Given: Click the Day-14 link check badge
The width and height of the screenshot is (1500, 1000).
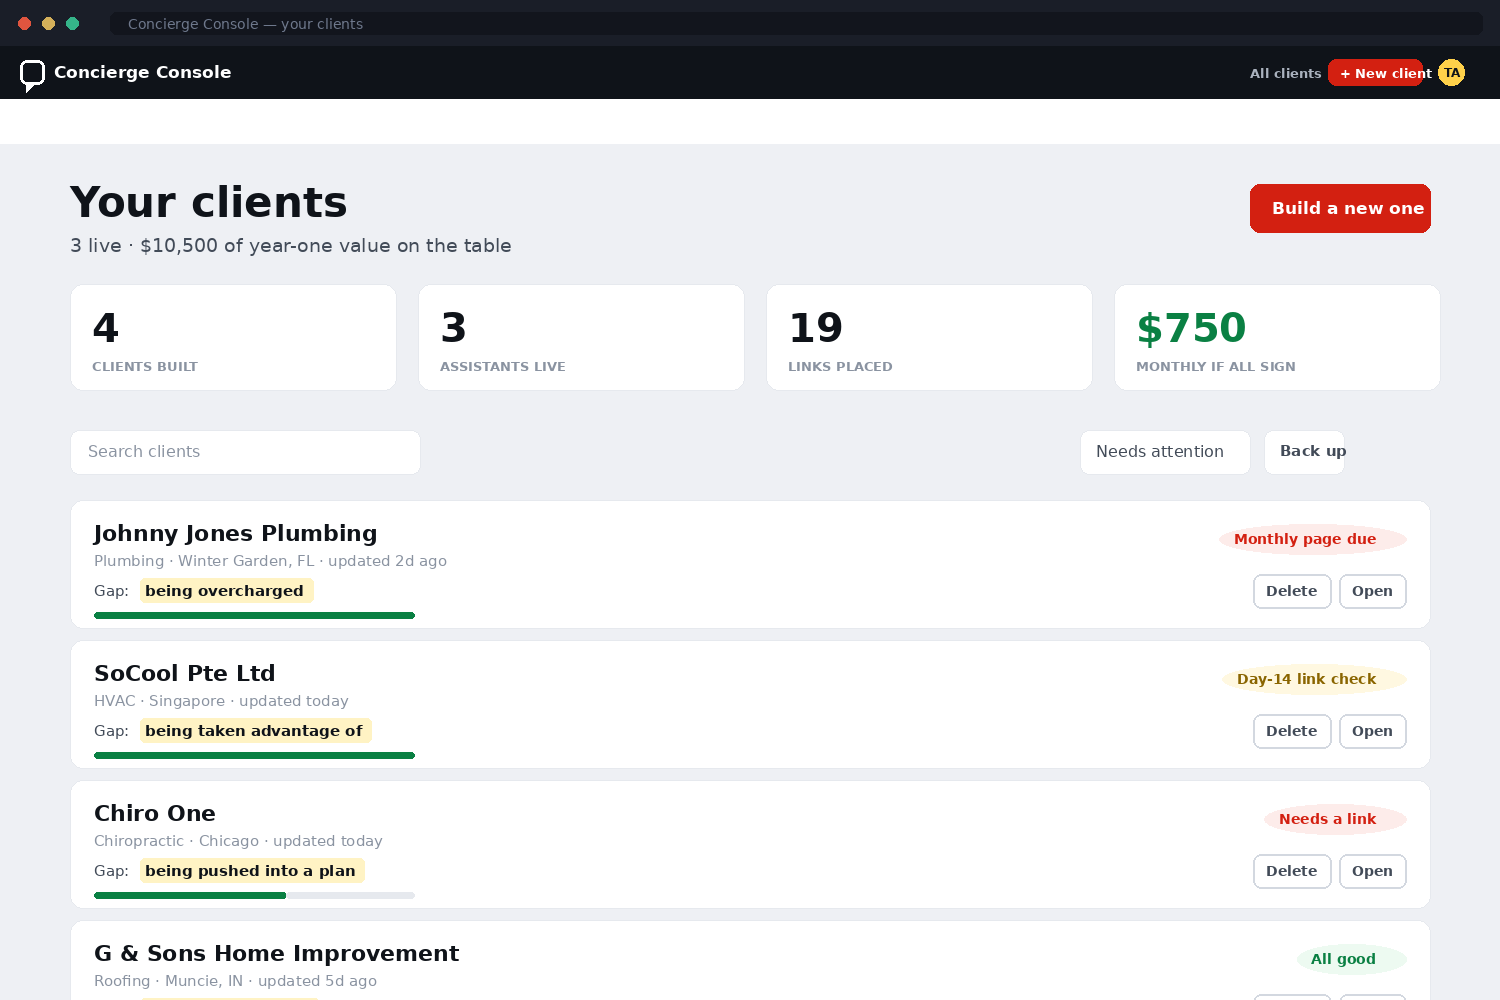Looking at the screenshot, I should point(1314,679).
